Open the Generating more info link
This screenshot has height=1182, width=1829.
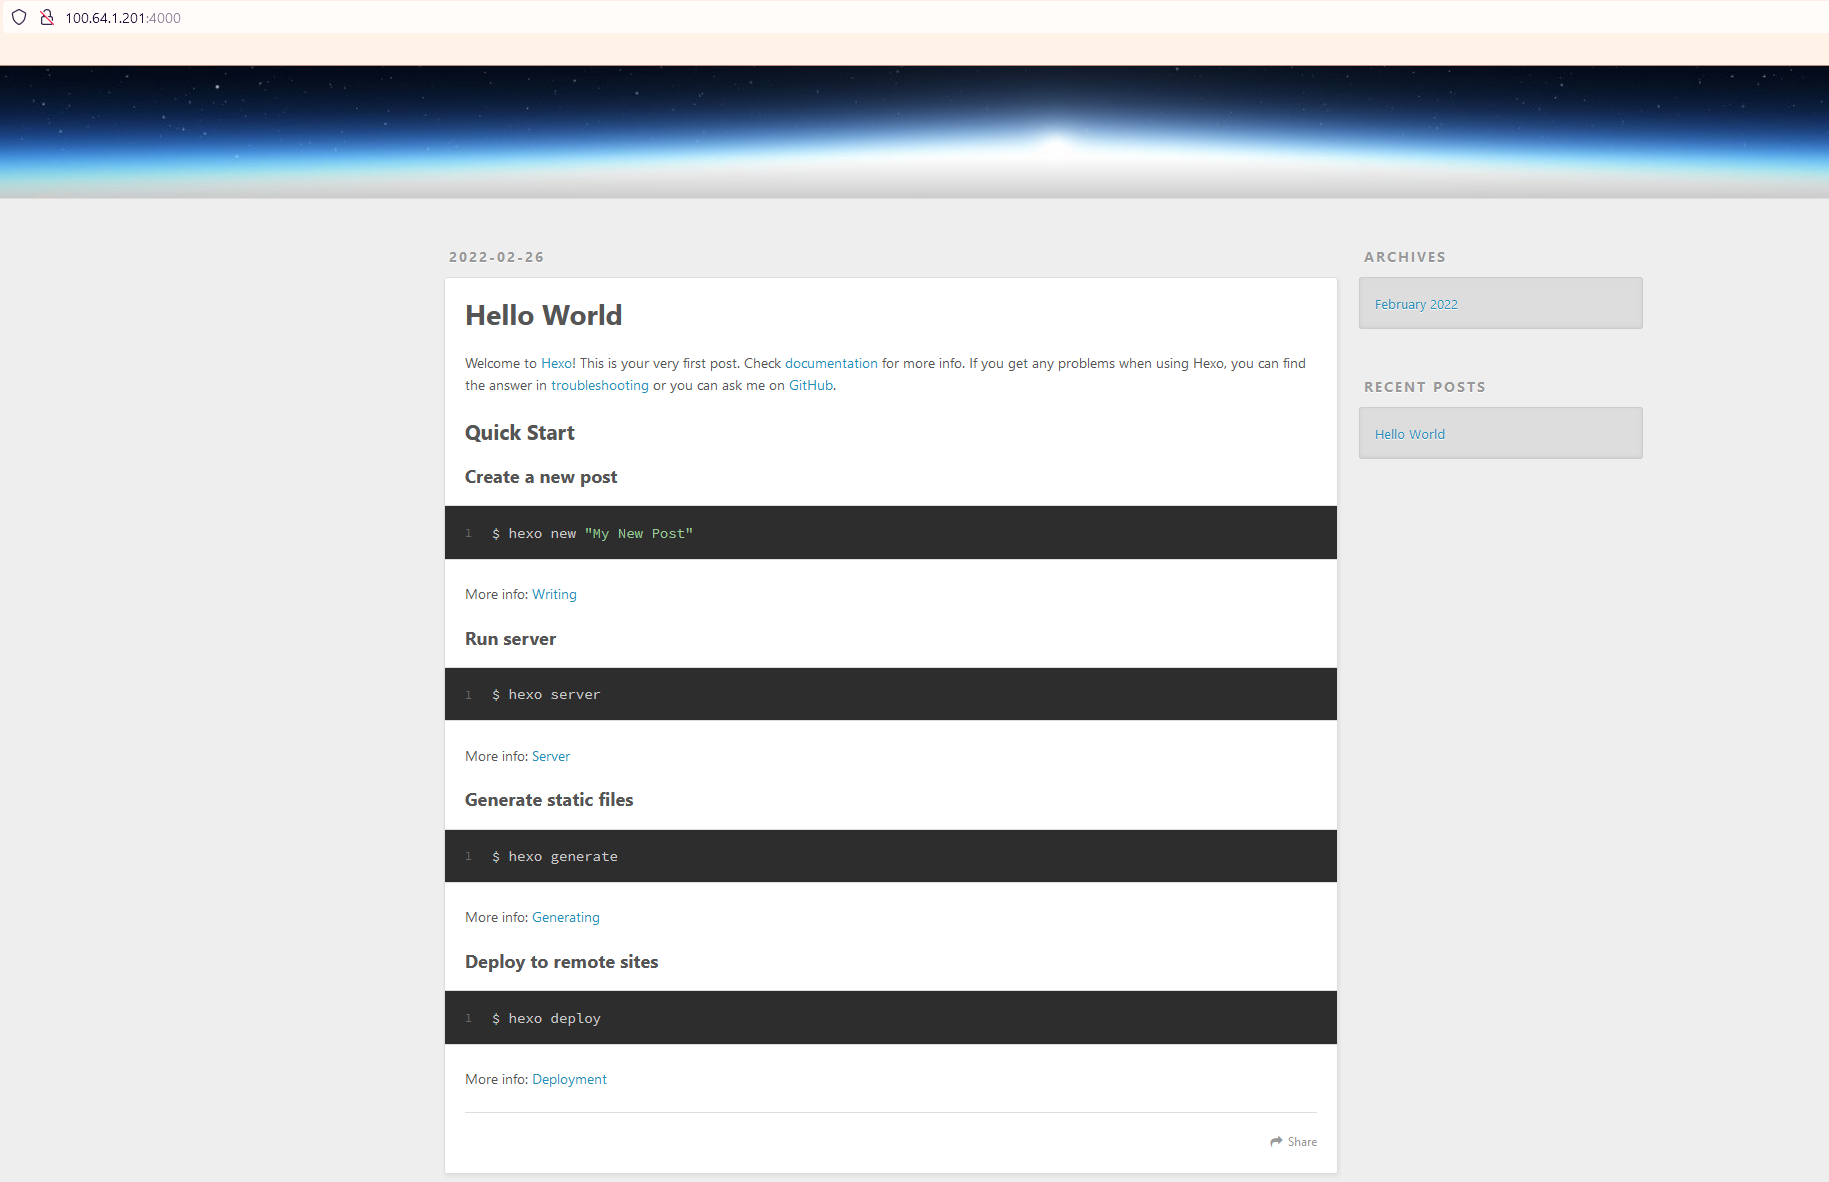566,917
